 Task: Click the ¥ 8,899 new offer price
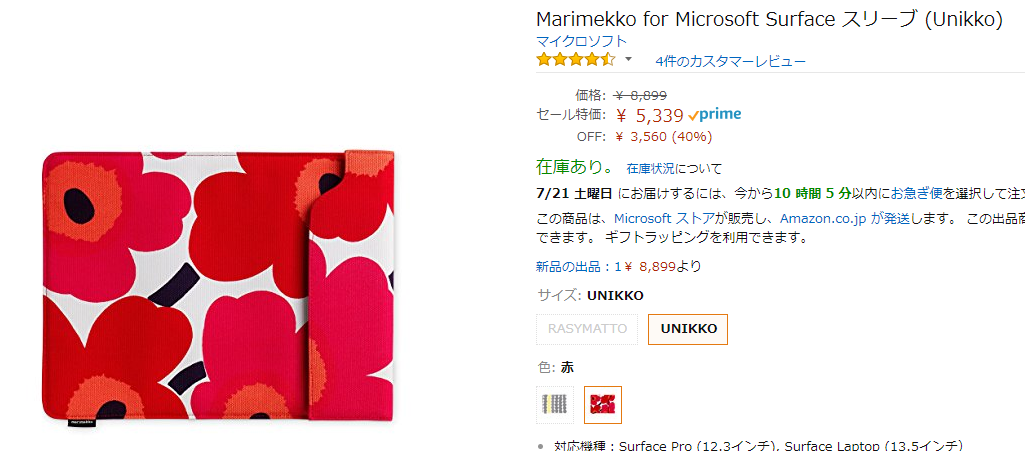coord(651,266)
